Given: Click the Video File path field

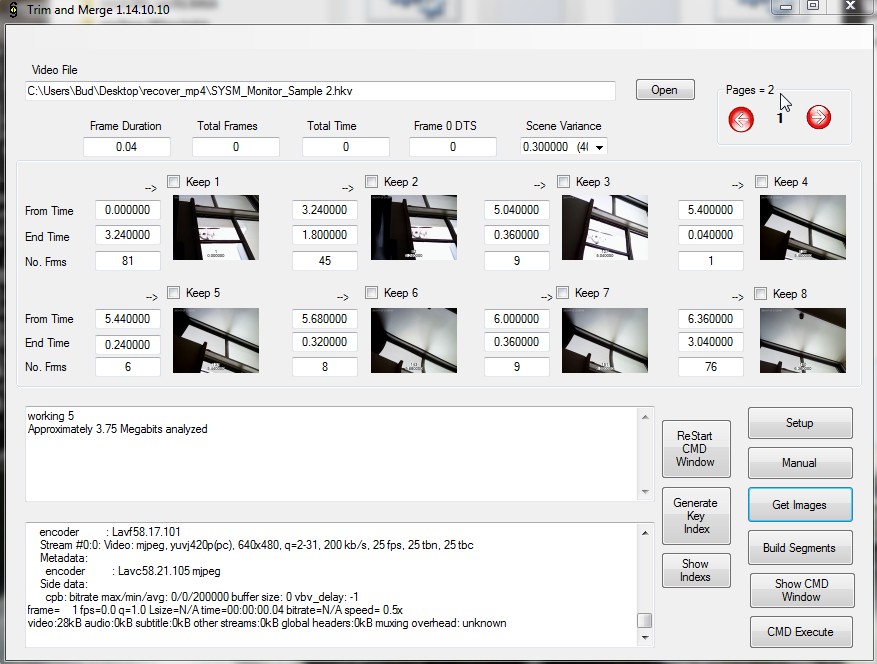Looking at the screenshot, I should (320, 91).
